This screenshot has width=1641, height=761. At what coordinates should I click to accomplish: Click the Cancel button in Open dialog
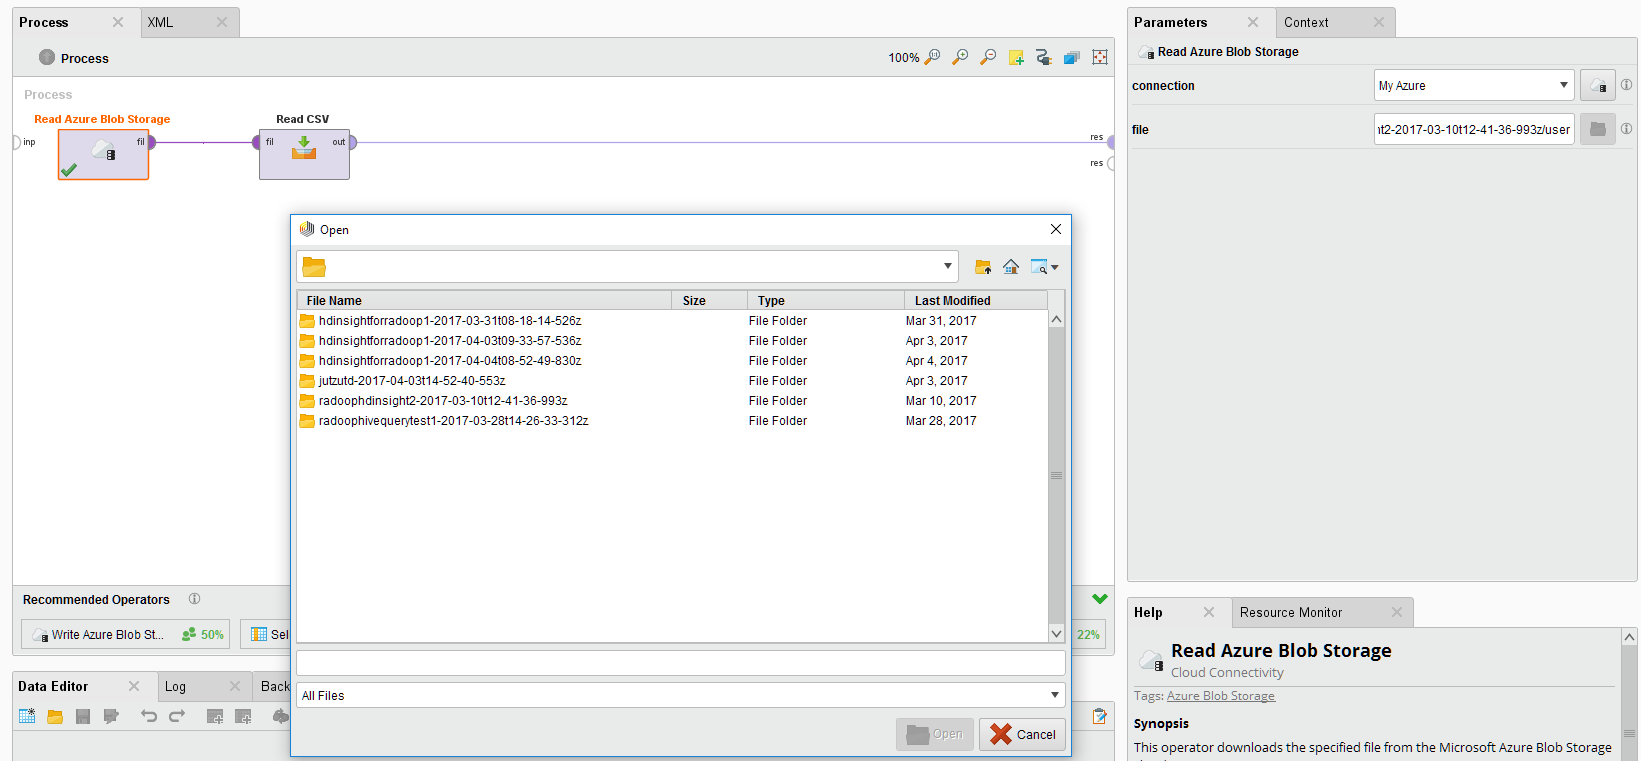(x=1022, y=734)
